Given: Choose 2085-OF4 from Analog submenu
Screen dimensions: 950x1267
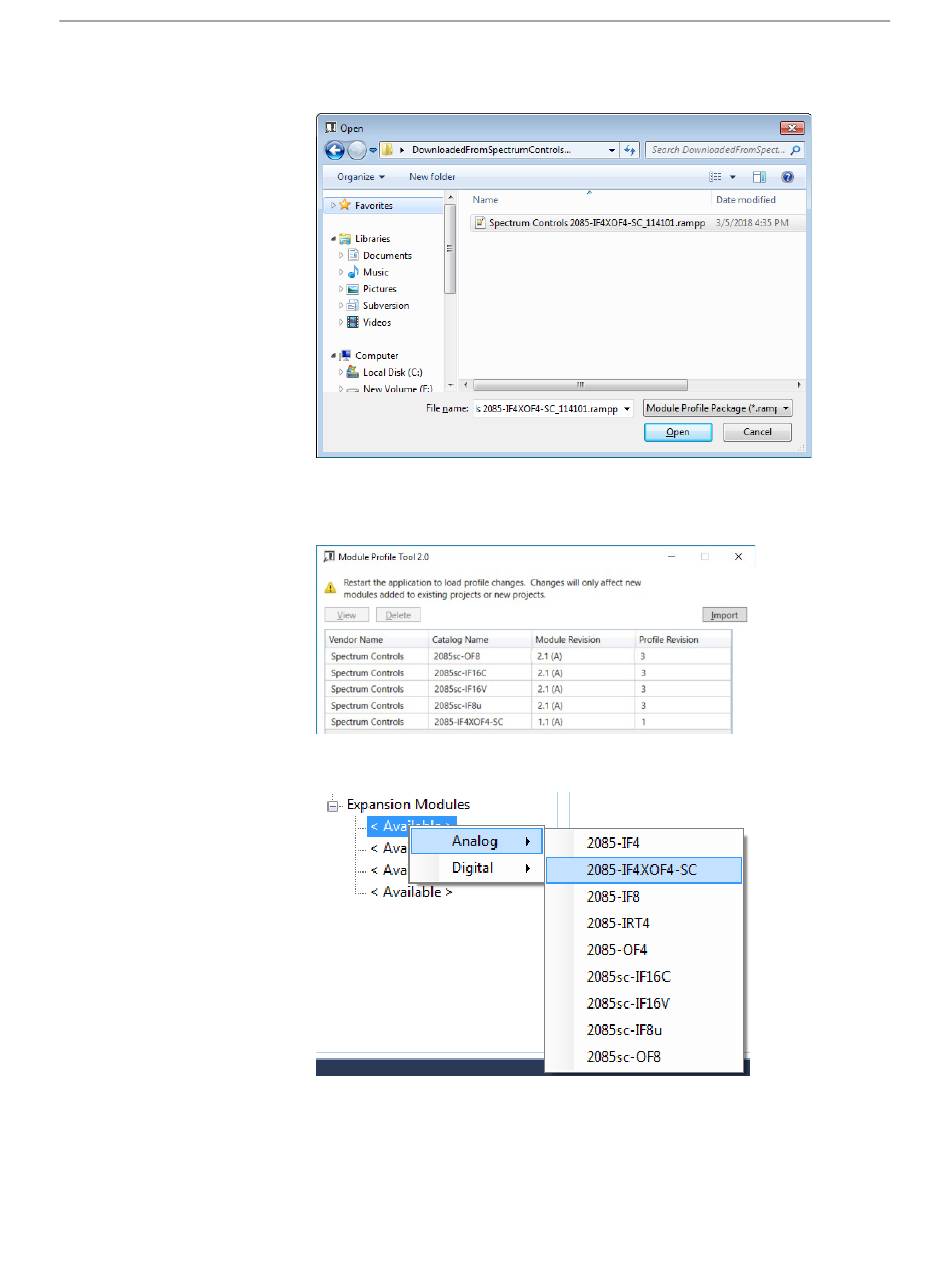Looking at the screenshot, I should click(644, 949).
